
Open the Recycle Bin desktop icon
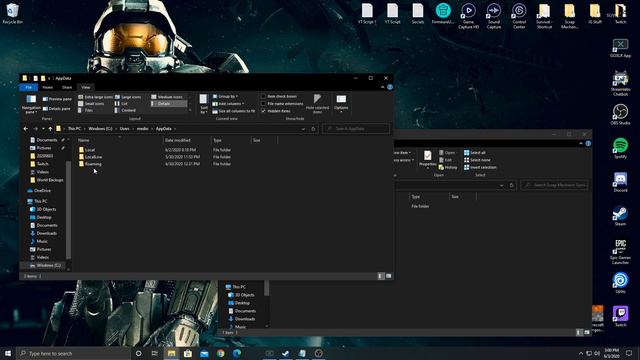pos(13,13)
